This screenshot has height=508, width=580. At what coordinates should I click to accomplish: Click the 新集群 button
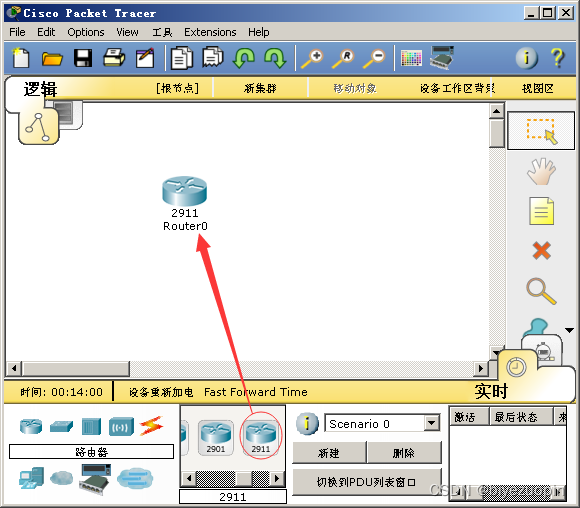(x=260, y=88)
